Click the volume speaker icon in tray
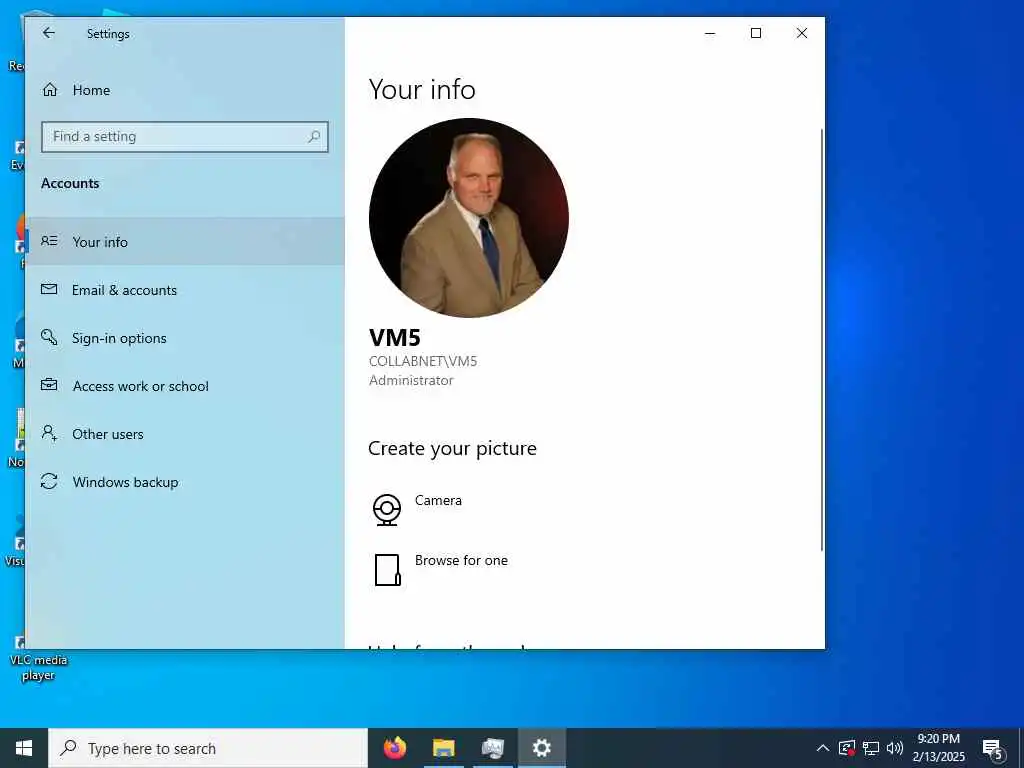1024x768 pixels. (895, 748)
